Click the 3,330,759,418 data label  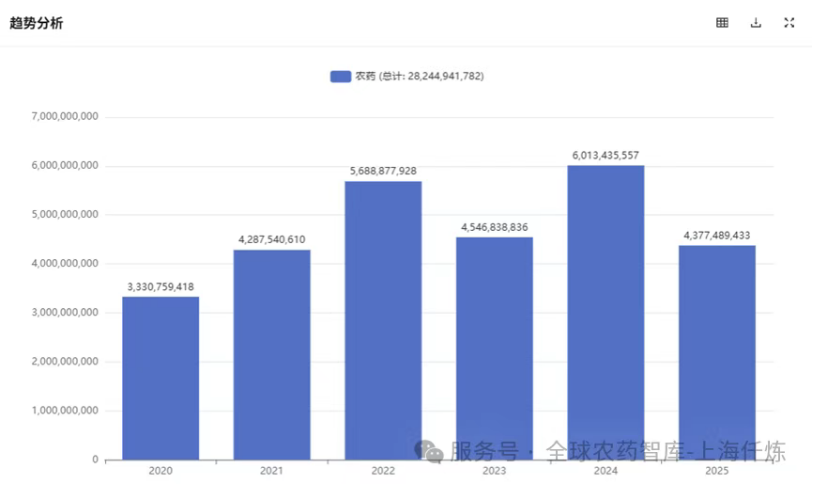160,287
